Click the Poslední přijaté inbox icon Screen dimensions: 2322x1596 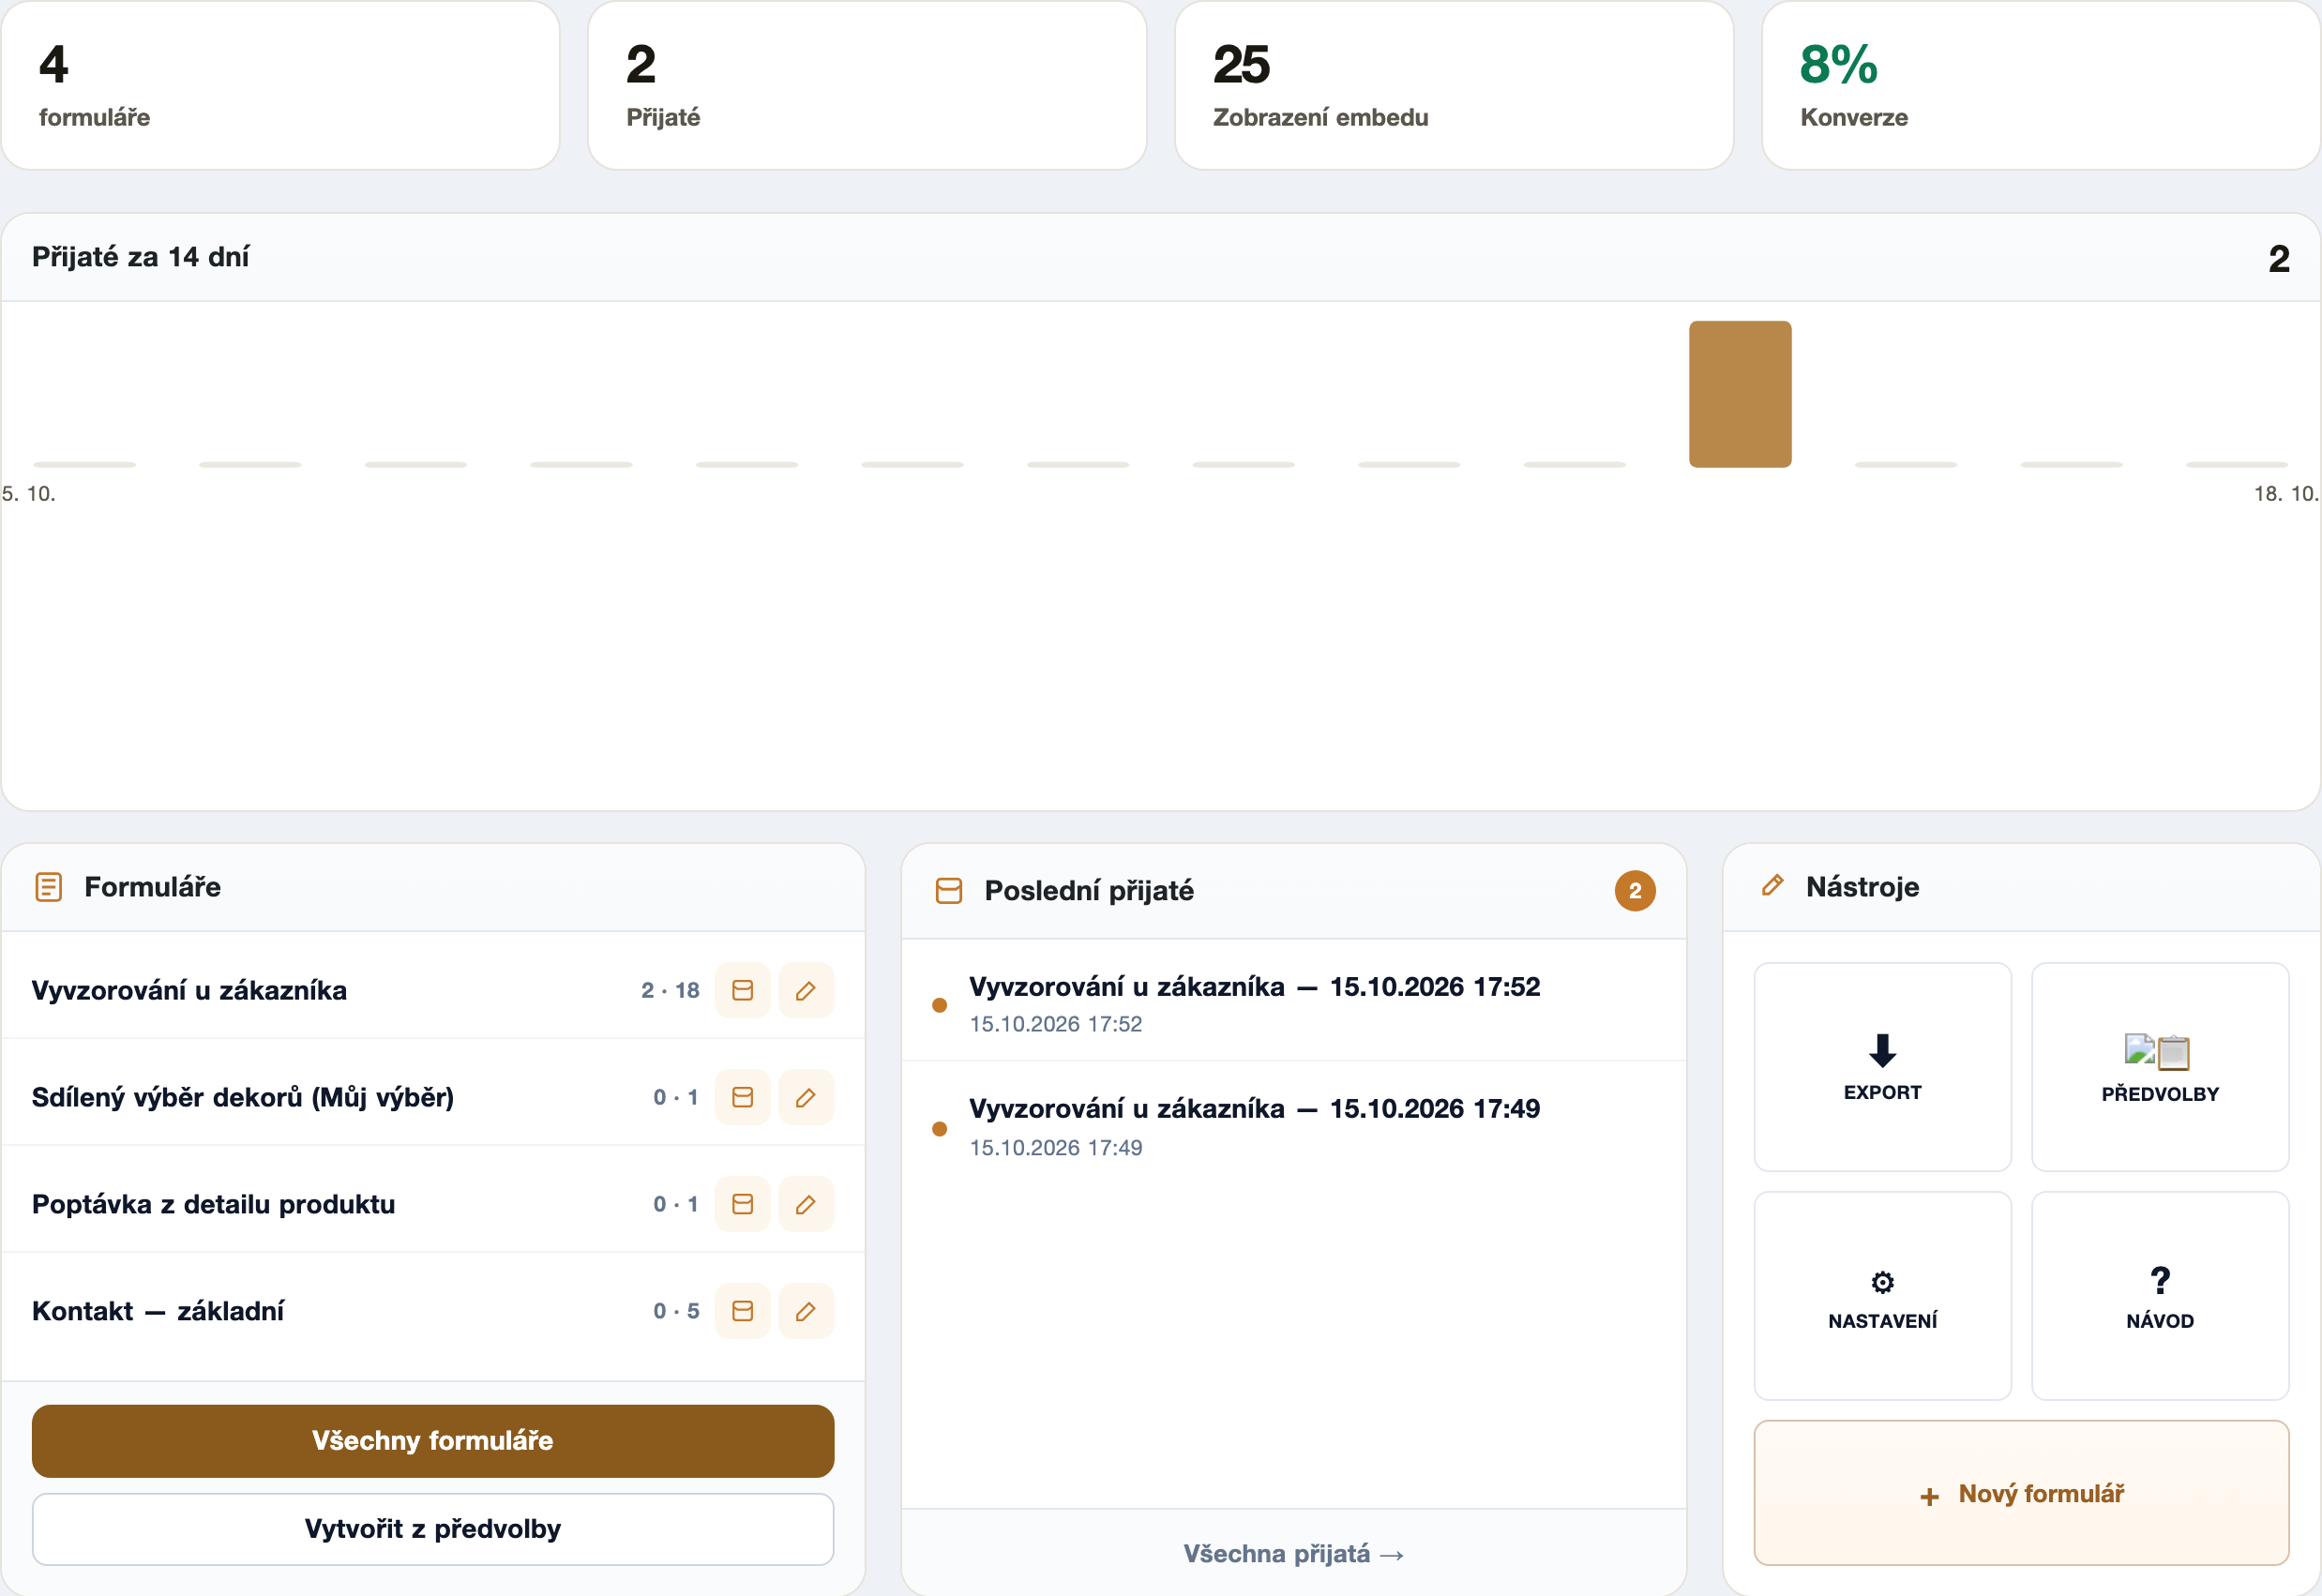pos(948,891)
